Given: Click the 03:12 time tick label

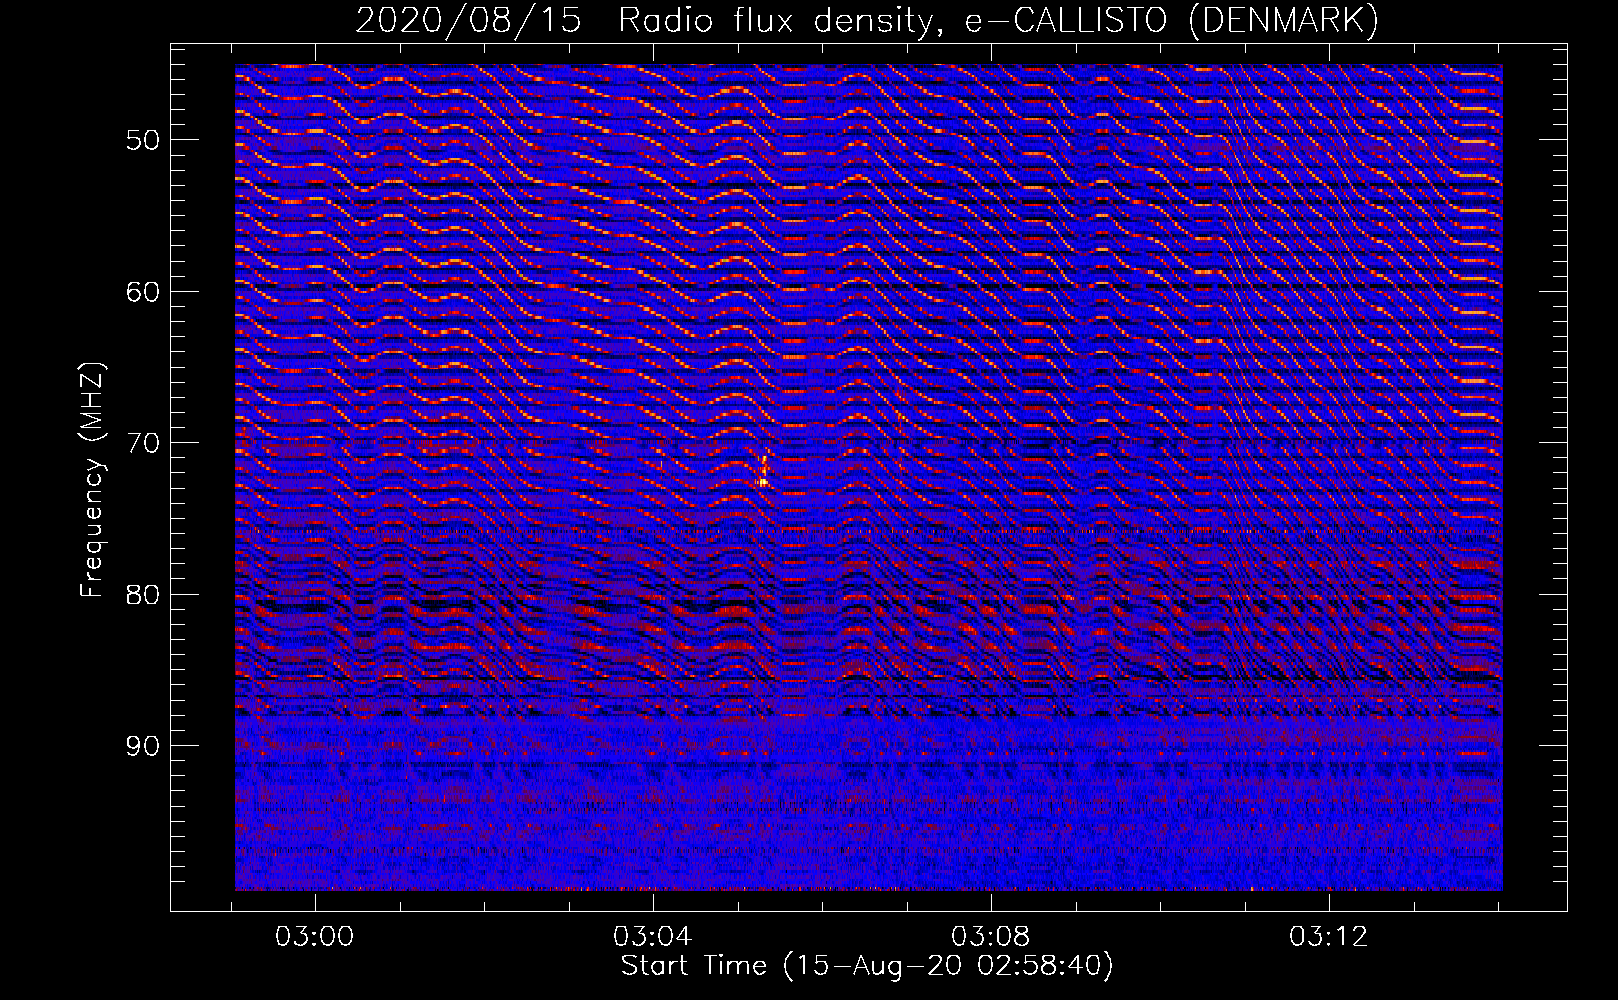Looking at the screenshot, I should [x=1329, y=937].
